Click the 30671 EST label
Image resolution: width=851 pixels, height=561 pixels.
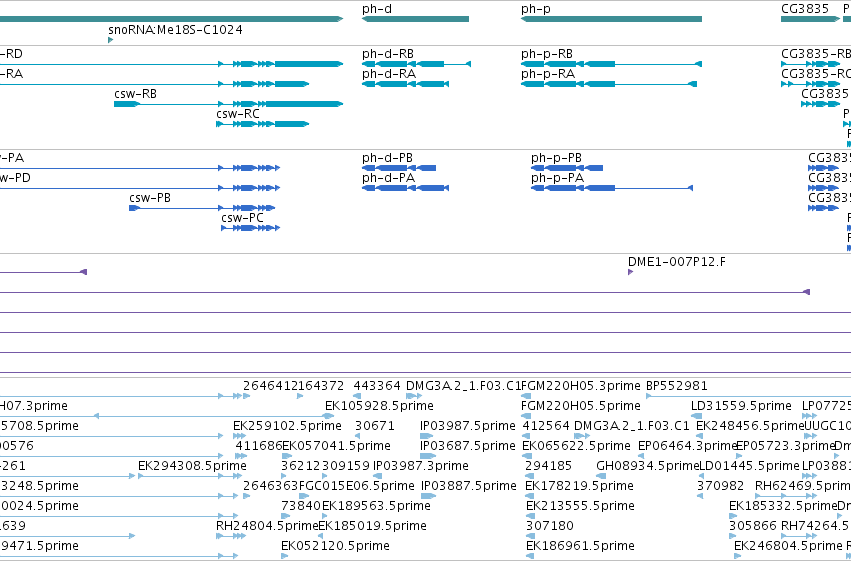[x=374, y=426]
